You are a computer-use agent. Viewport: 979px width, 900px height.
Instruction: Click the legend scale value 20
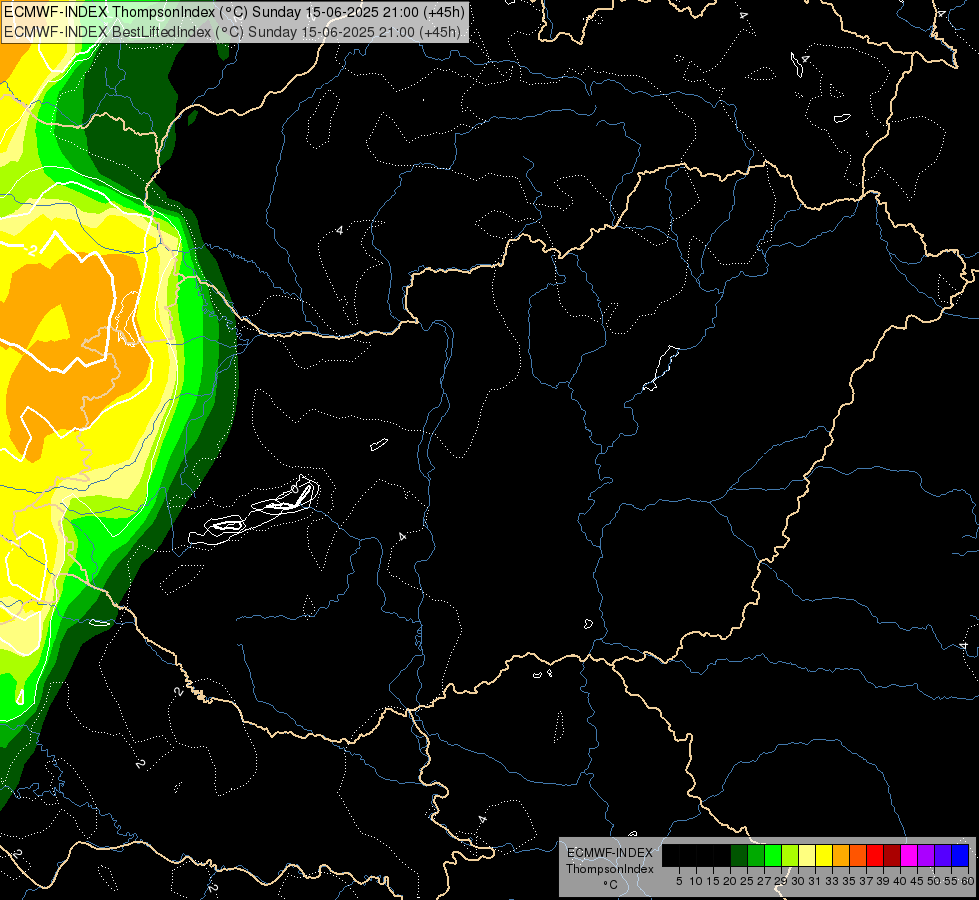(730, 881)
